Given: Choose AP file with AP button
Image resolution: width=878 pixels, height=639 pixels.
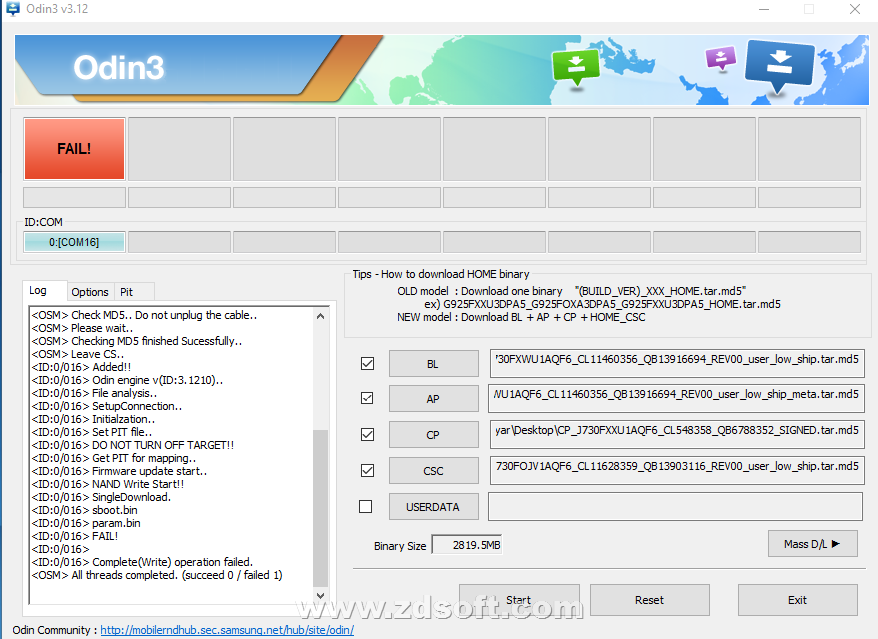Looking at the screenshot, I should [433, 399].
